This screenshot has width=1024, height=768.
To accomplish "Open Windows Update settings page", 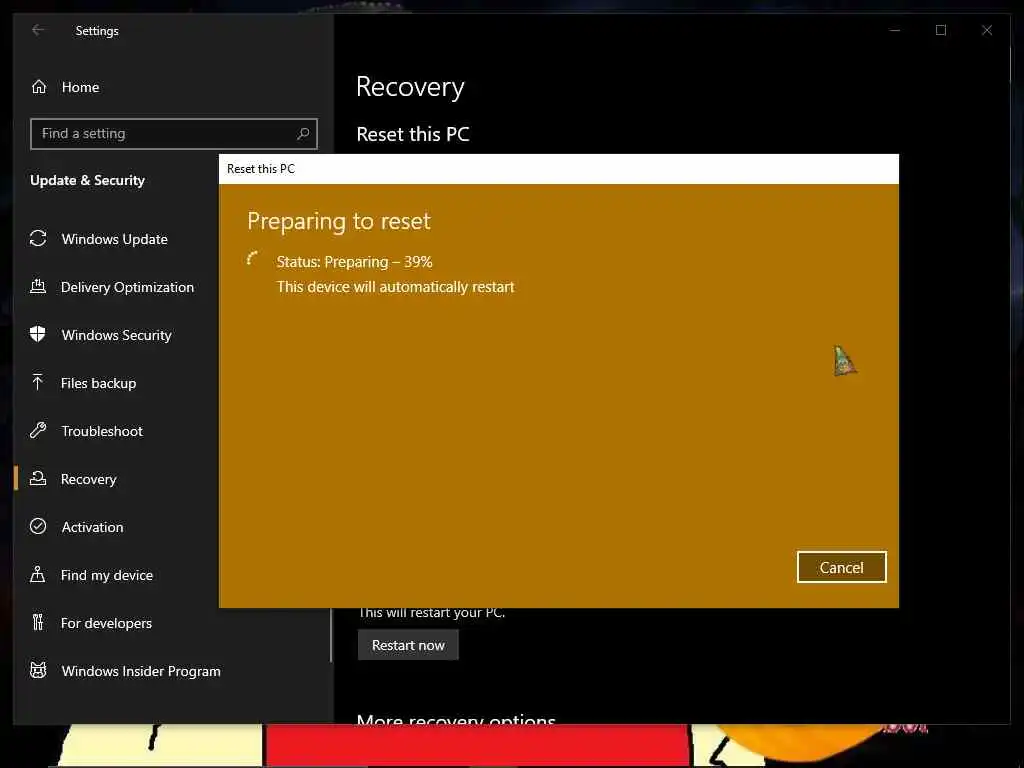I will point(114,240).
